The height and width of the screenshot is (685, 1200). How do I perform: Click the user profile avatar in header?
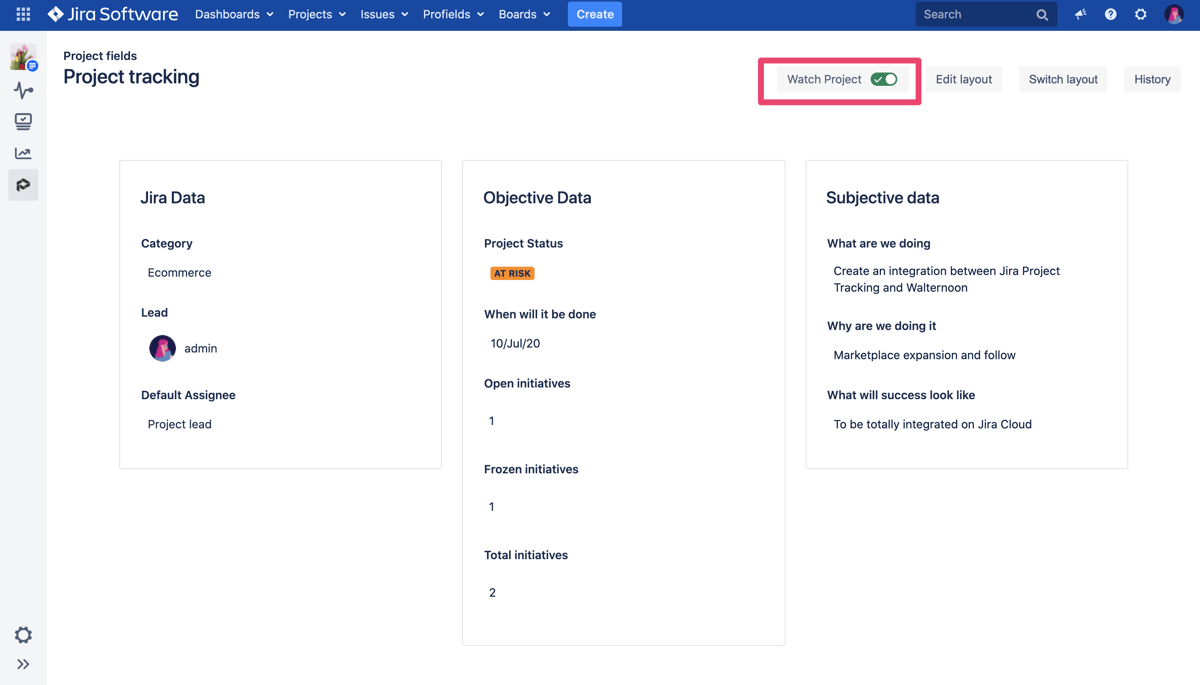1173,14
